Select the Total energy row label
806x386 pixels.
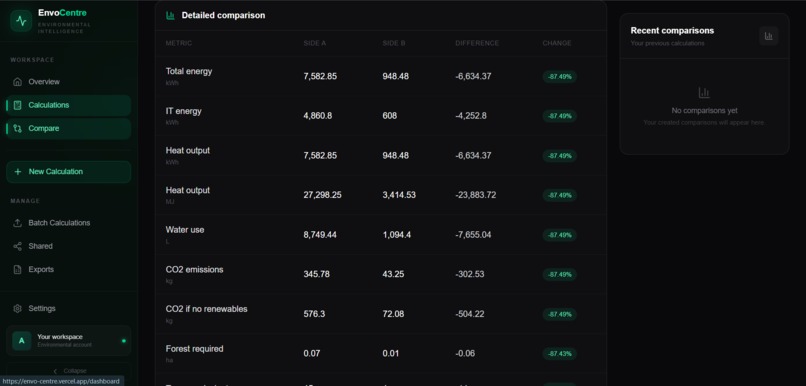189,71
